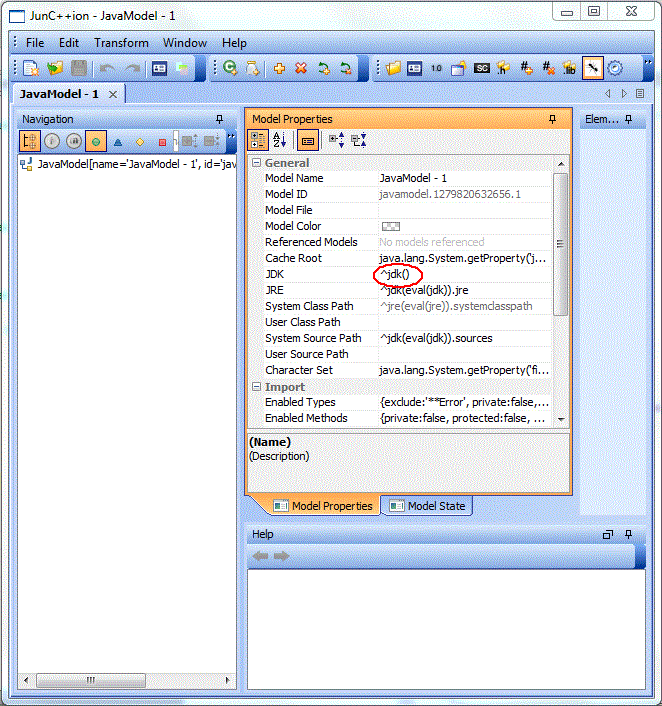Click the Alphabetical A-Z sort icon

280,140
